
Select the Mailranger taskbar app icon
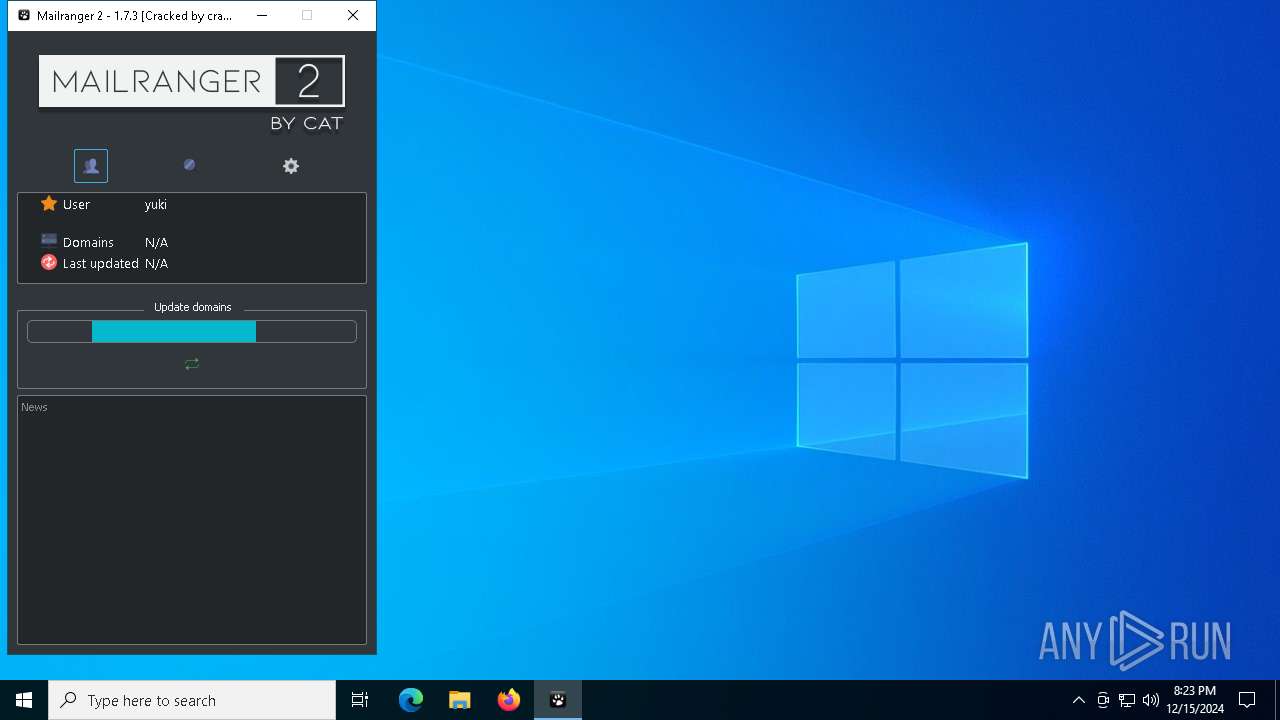coord(558,700)
